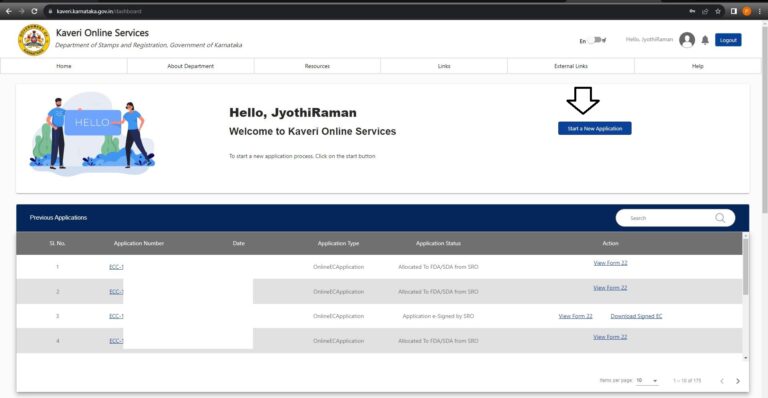
Task: Click the site padlock icon
Action: (50, 11)
